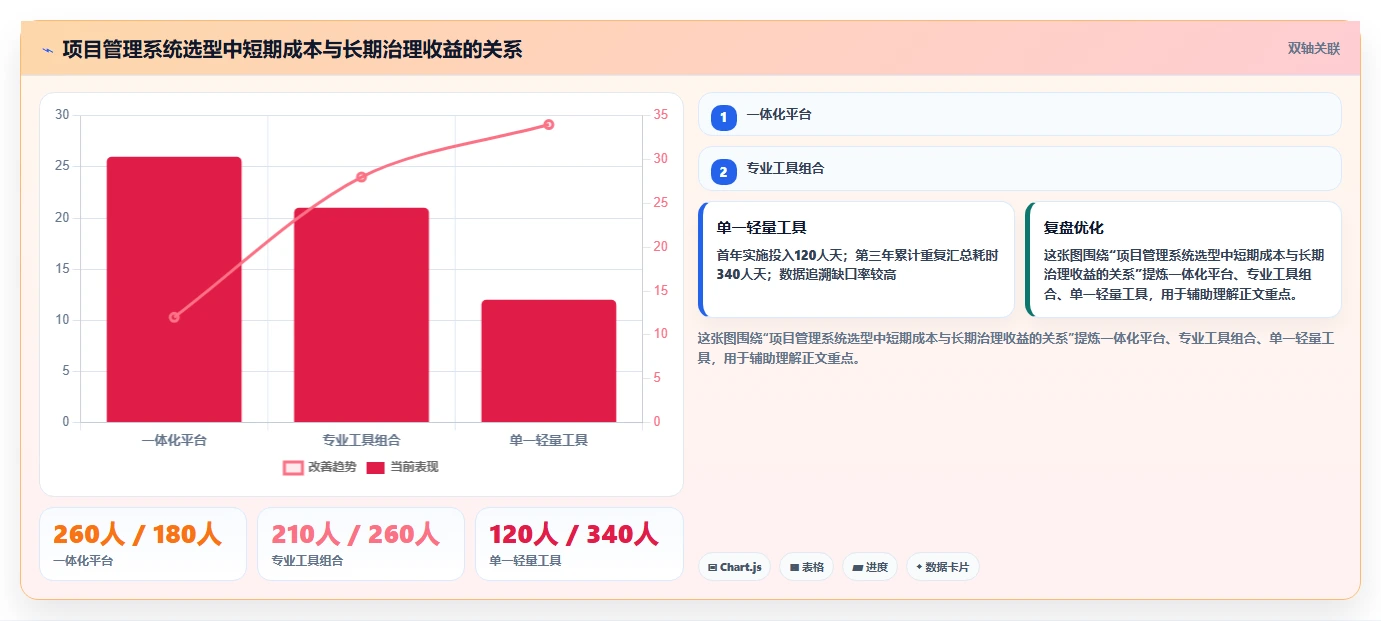Click the number 1 badge icon
This screenshot has width=1381, height=621.
[723, 118]
